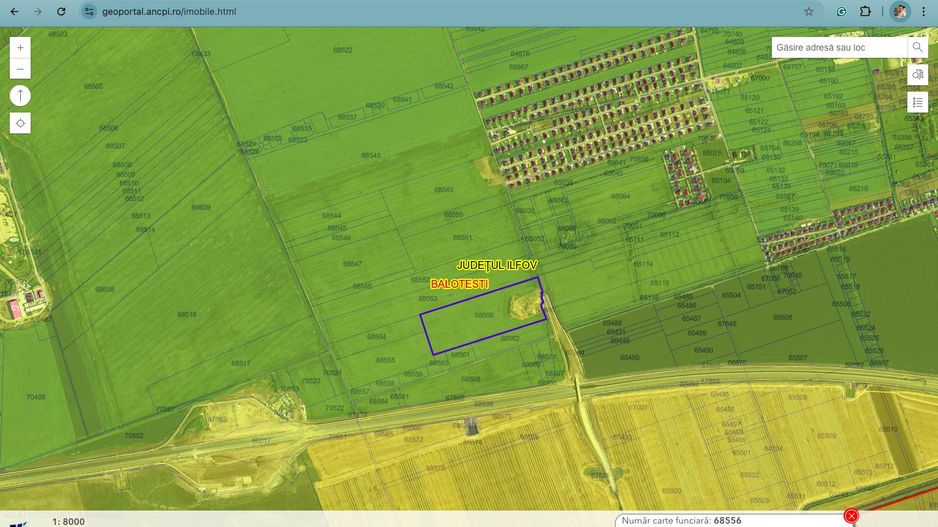
Task: Click the search magnifier icon
Action: (x=917, y=47)
